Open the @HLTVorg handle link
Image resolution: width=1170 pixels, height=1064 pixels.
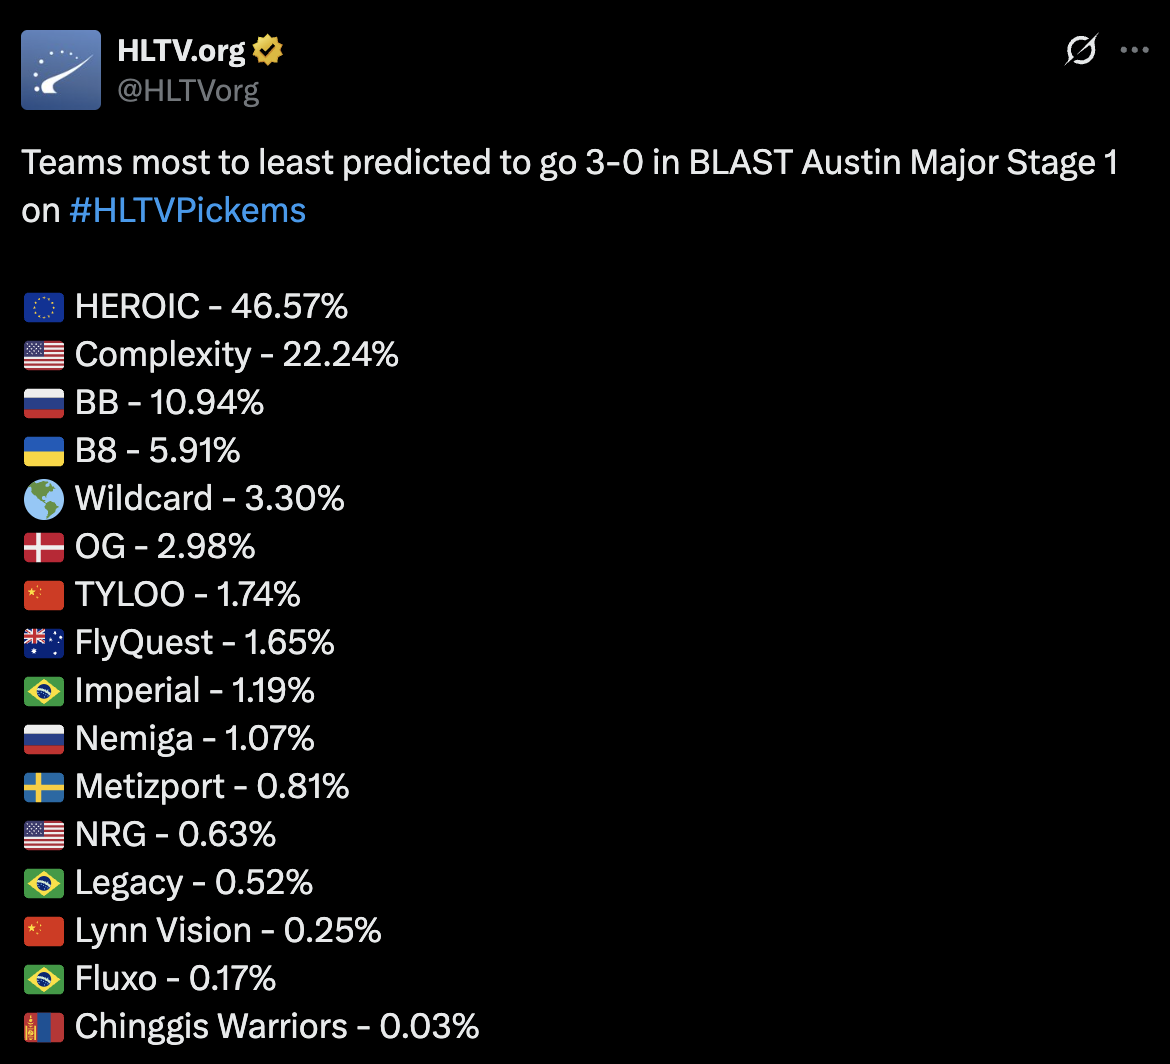(188, 91)
